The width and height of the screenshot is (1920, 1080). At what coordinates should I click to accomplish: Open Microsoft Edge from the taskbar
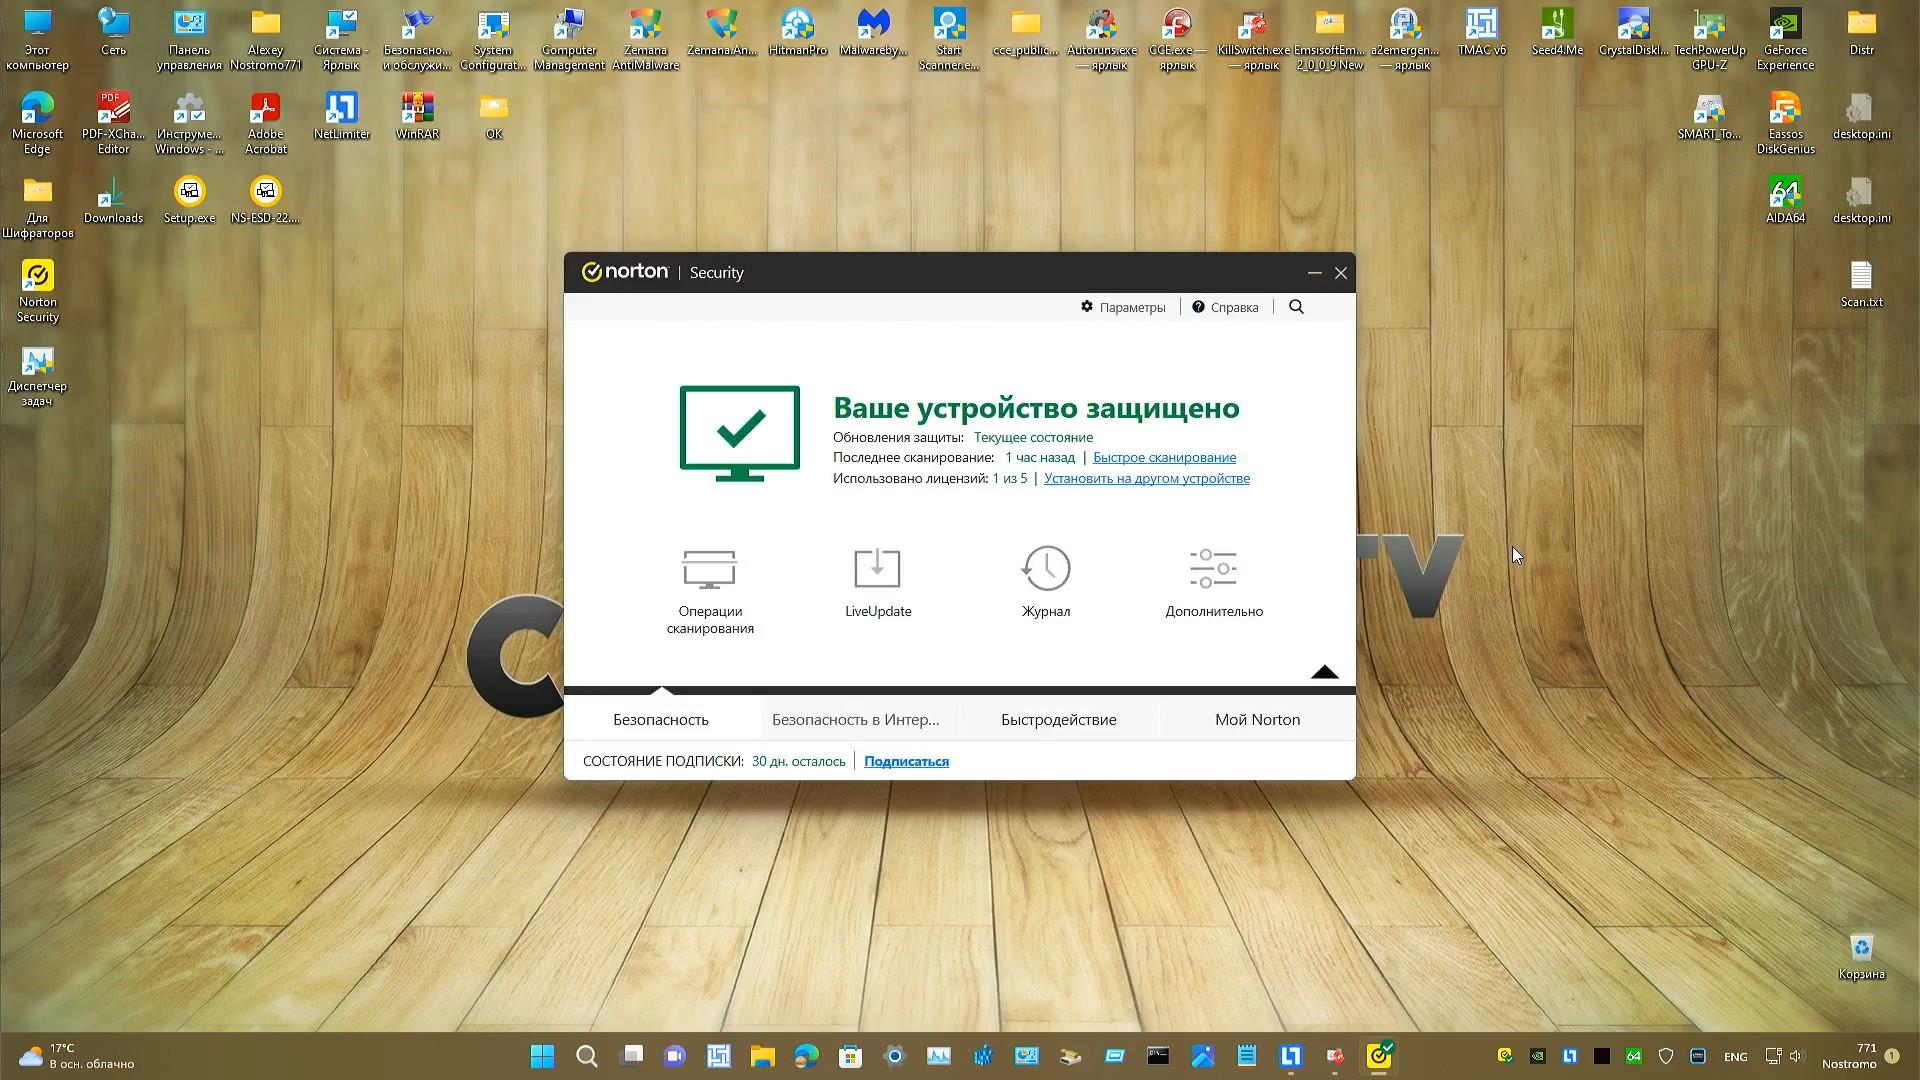tap(807, 1056)
